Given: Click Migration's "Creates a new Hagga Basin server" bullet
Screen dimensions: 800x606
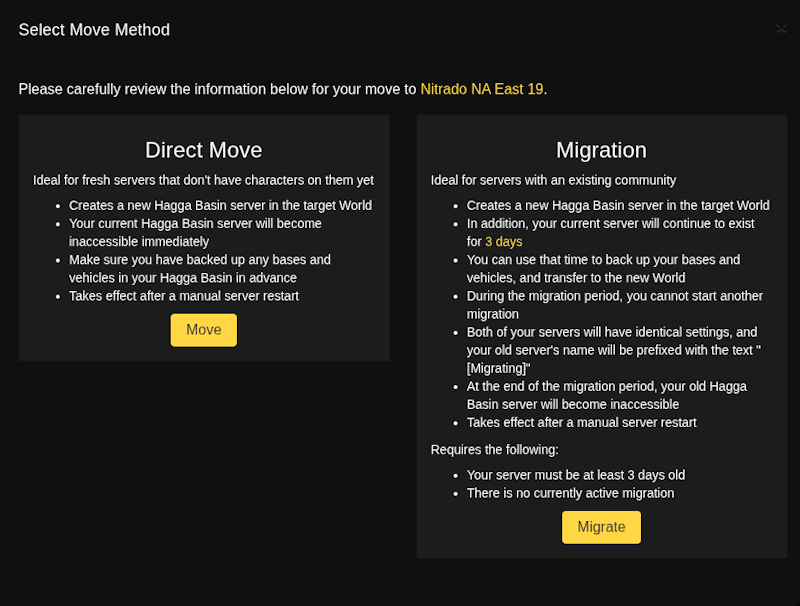Looking at the screenshot, I should [618, 205].
